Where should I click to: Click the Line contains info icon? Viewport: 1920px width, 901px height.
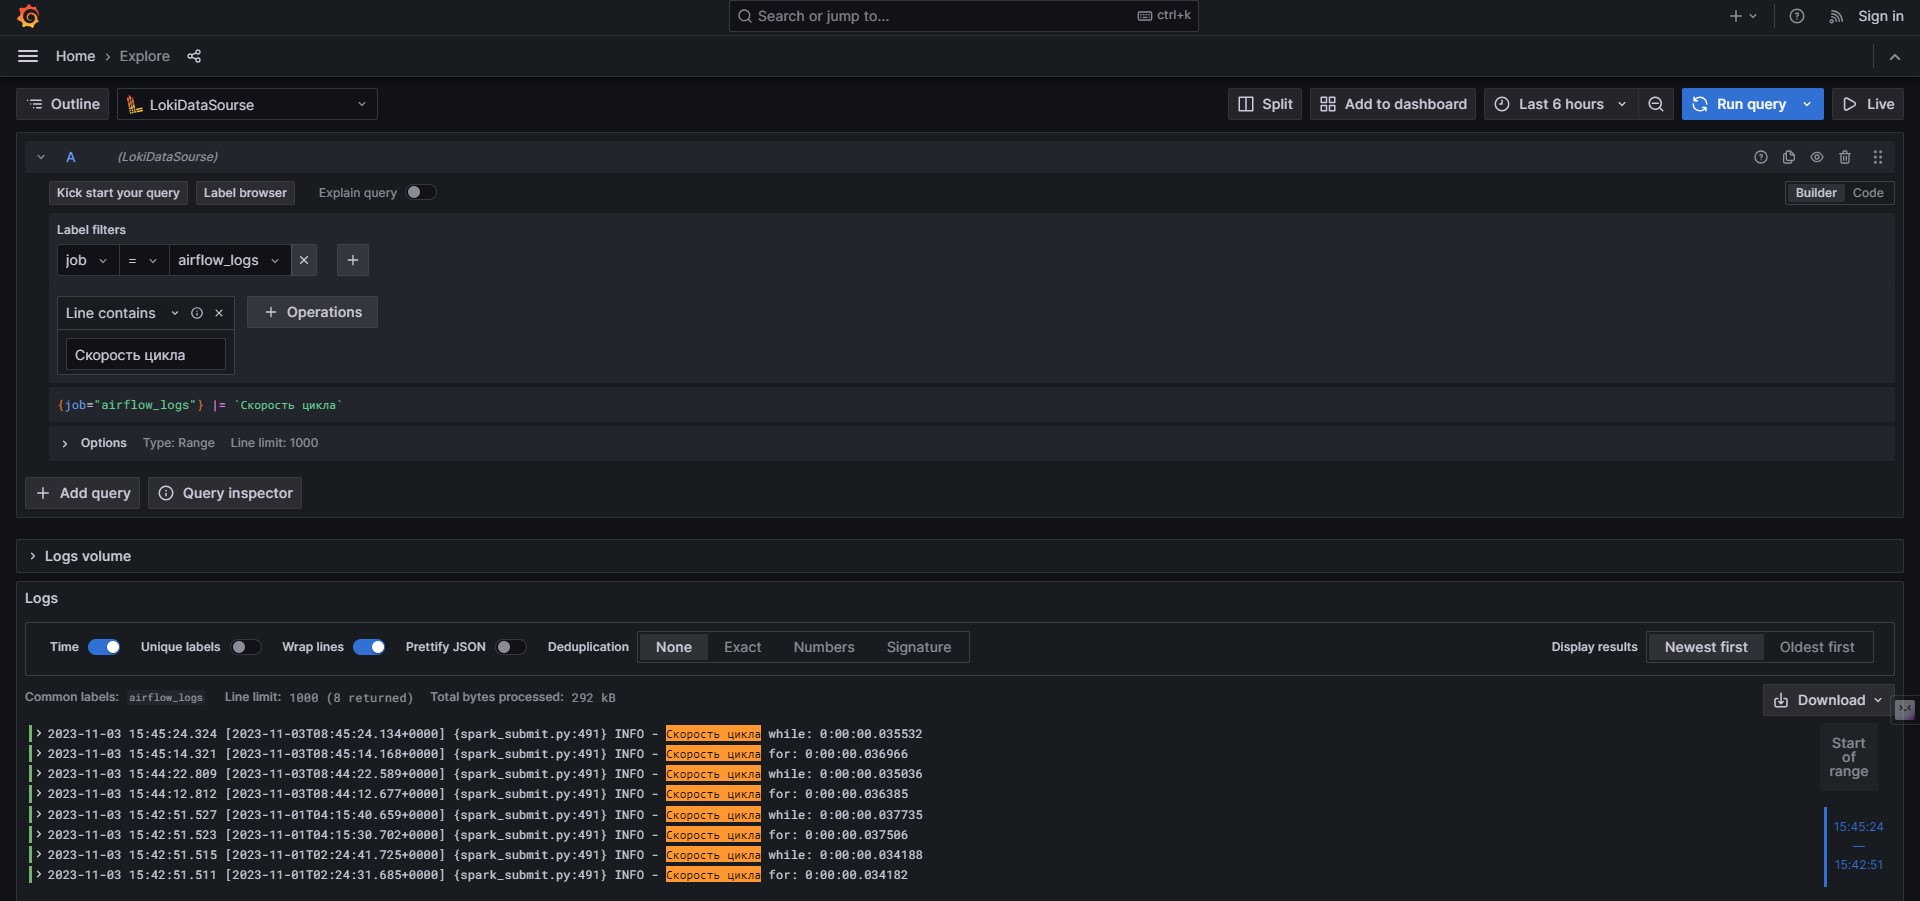[197, 313]
